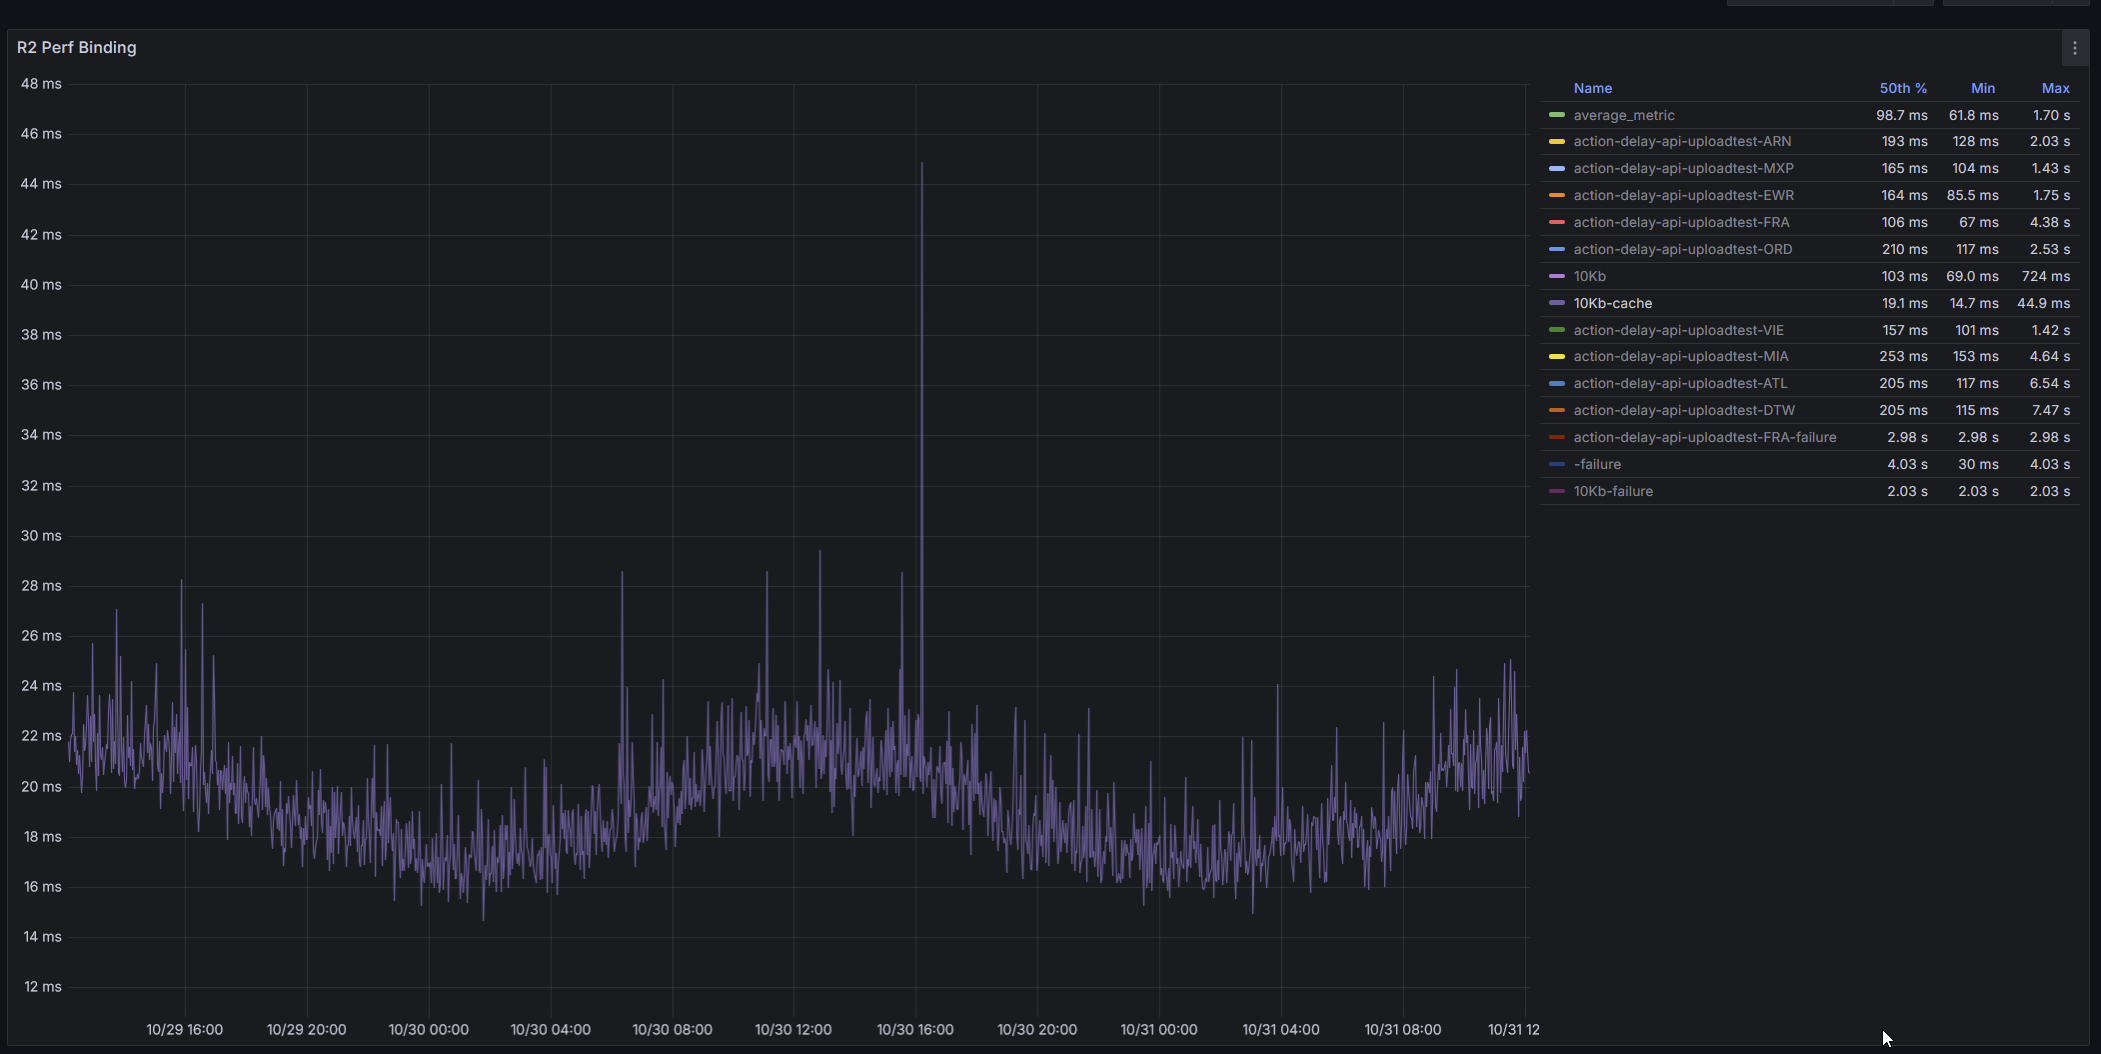The image size is (2101, 1054).
Task: Toggle the action-delay-api-uploadtest-DTW series
Action: [1685, 410]
